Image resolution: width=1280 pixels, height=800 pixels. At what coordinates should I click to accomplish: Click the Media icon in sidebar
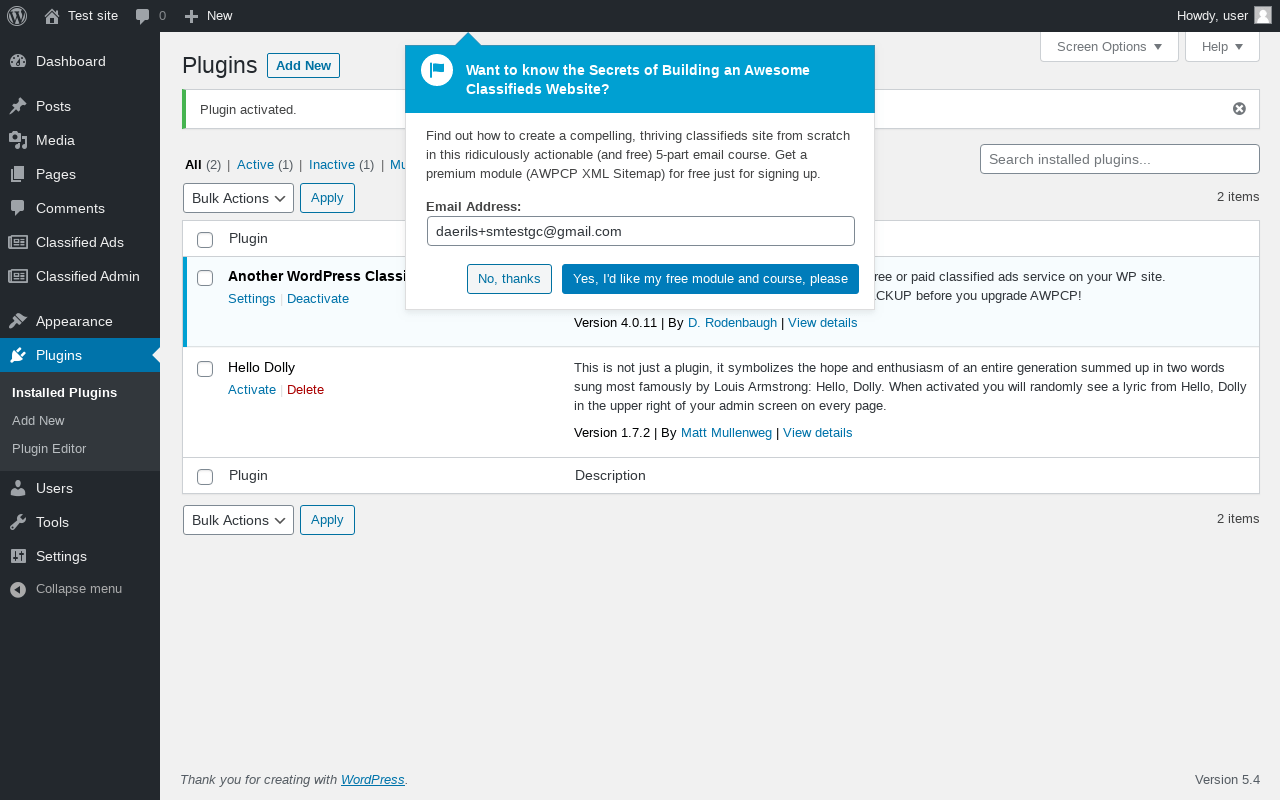[x=18, y=140]
